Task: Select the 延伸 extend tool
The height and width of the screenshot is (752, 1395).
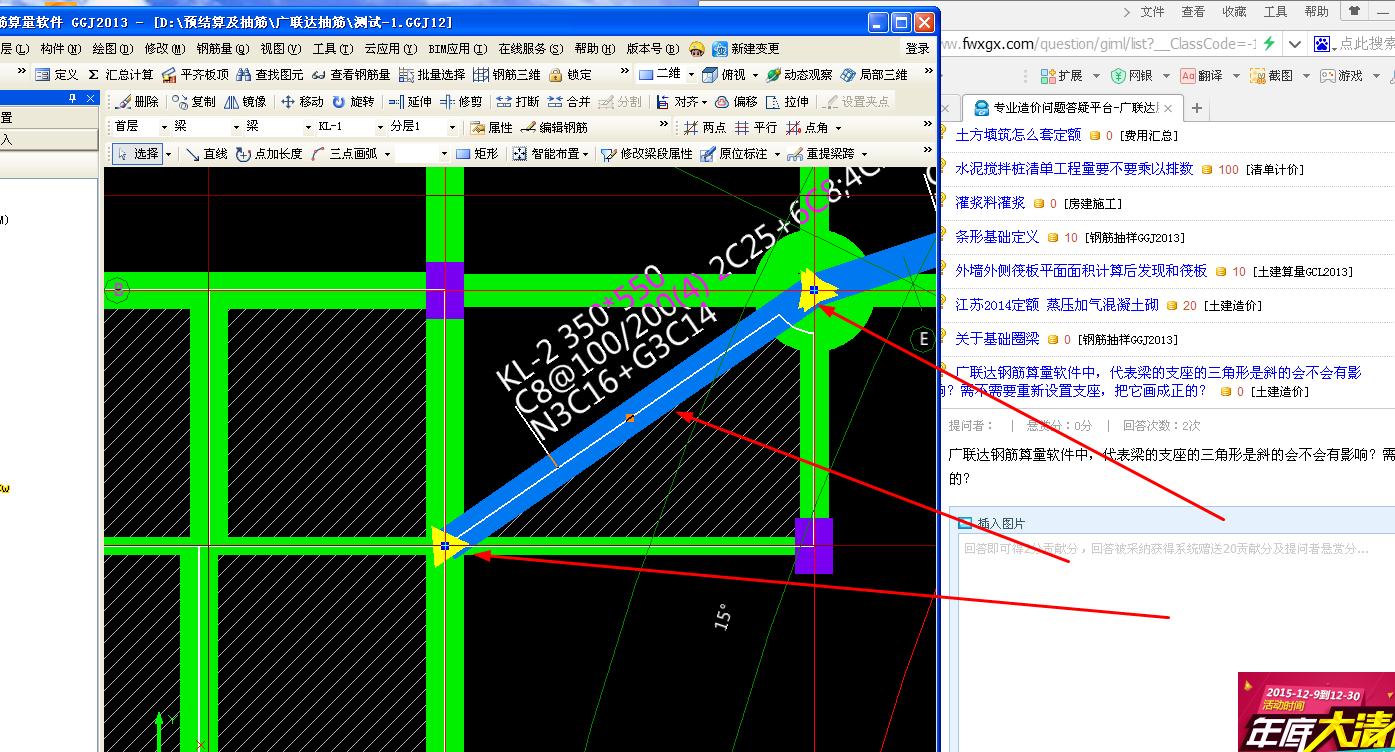Action: 409,102
